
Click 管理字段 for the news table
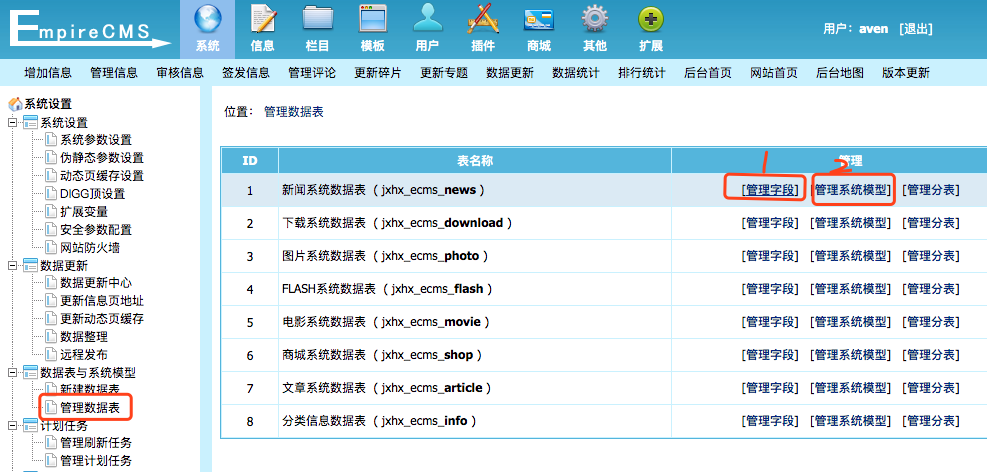[770, 190]
